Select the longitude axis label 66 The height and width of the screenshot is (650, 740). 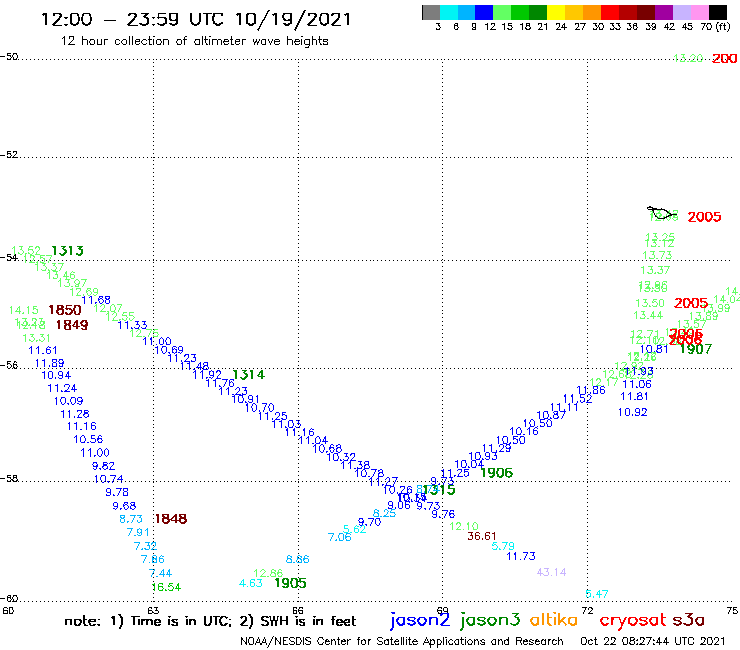pos(298,610)
